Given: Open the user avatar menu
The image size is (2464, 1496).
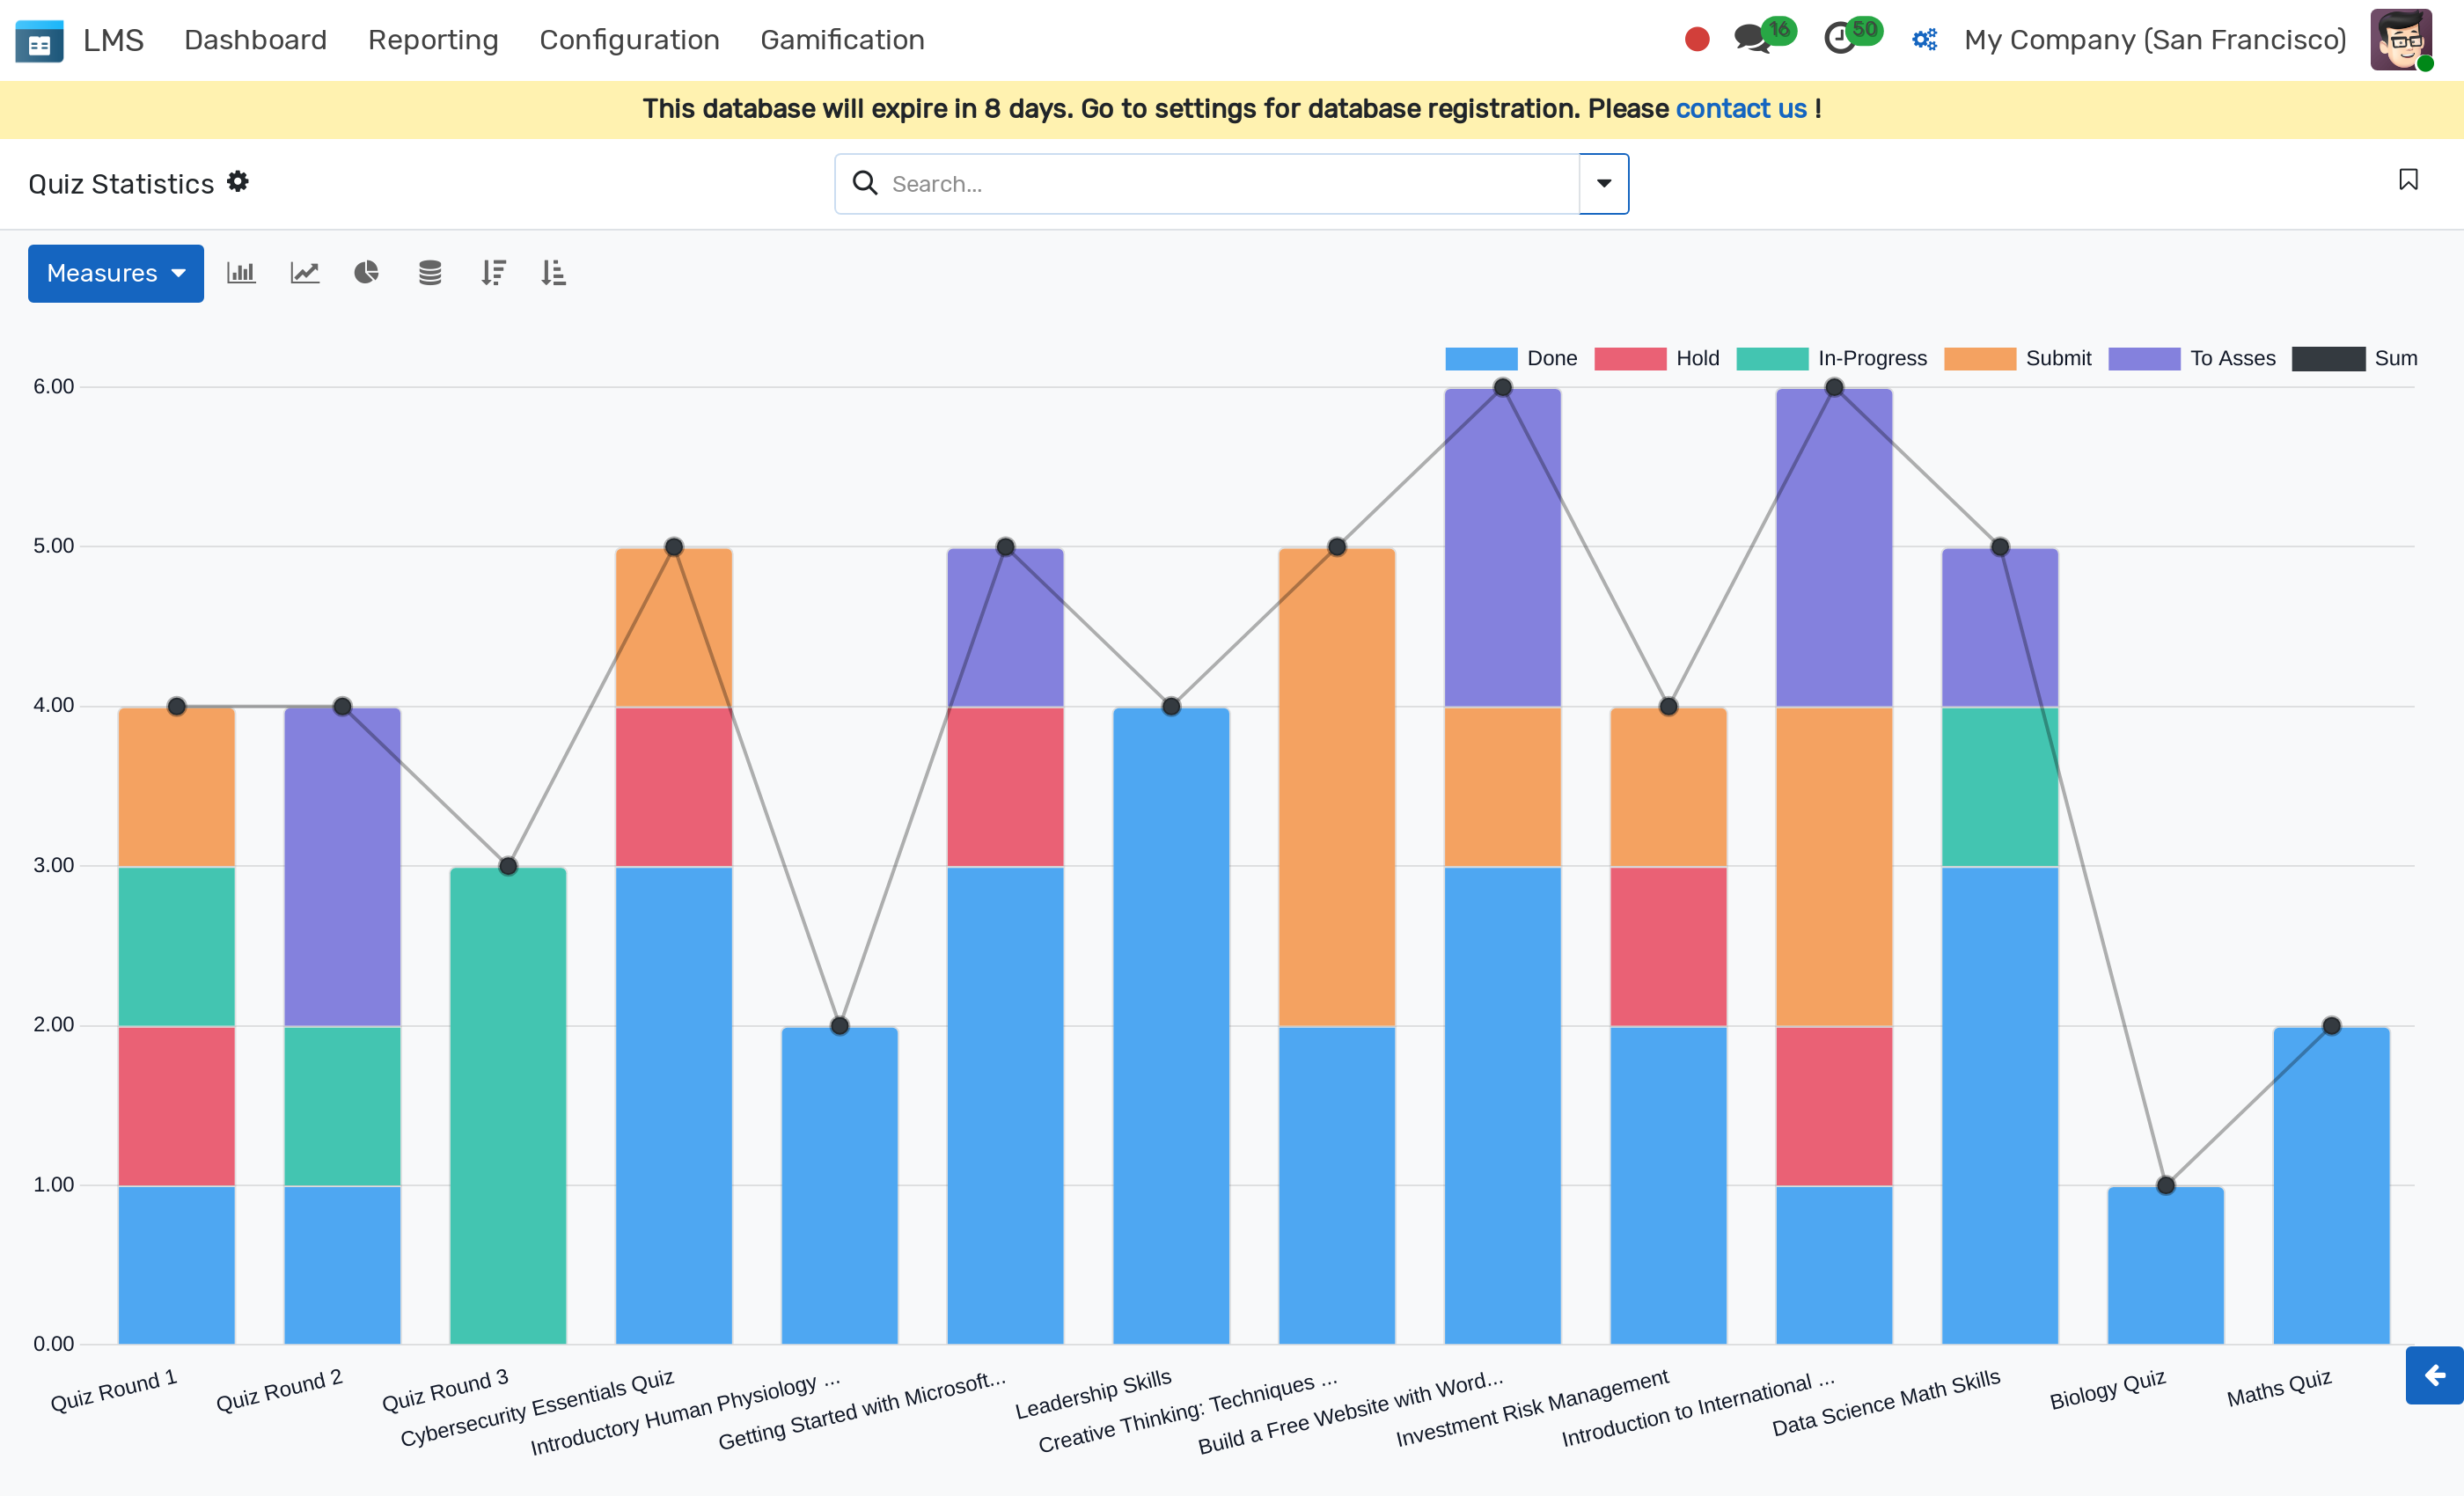Looking at the screenshot, I should (2401, 40).
